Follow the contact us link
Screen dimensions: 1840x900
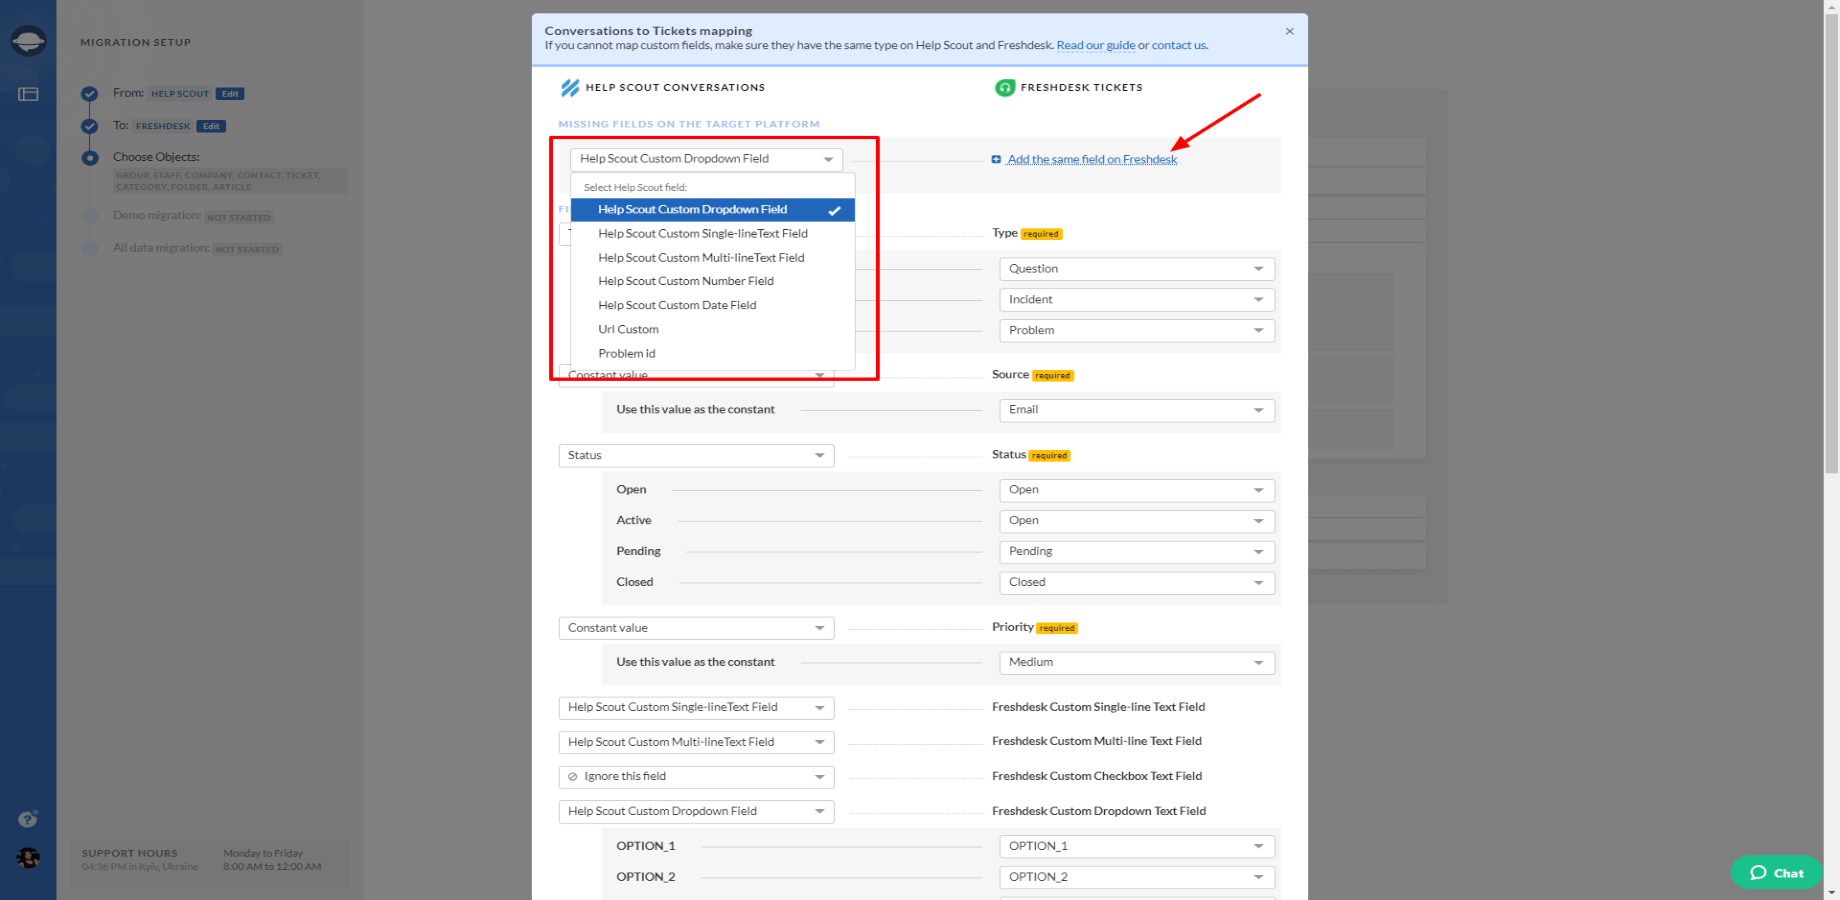click(x=1179, y=45)
